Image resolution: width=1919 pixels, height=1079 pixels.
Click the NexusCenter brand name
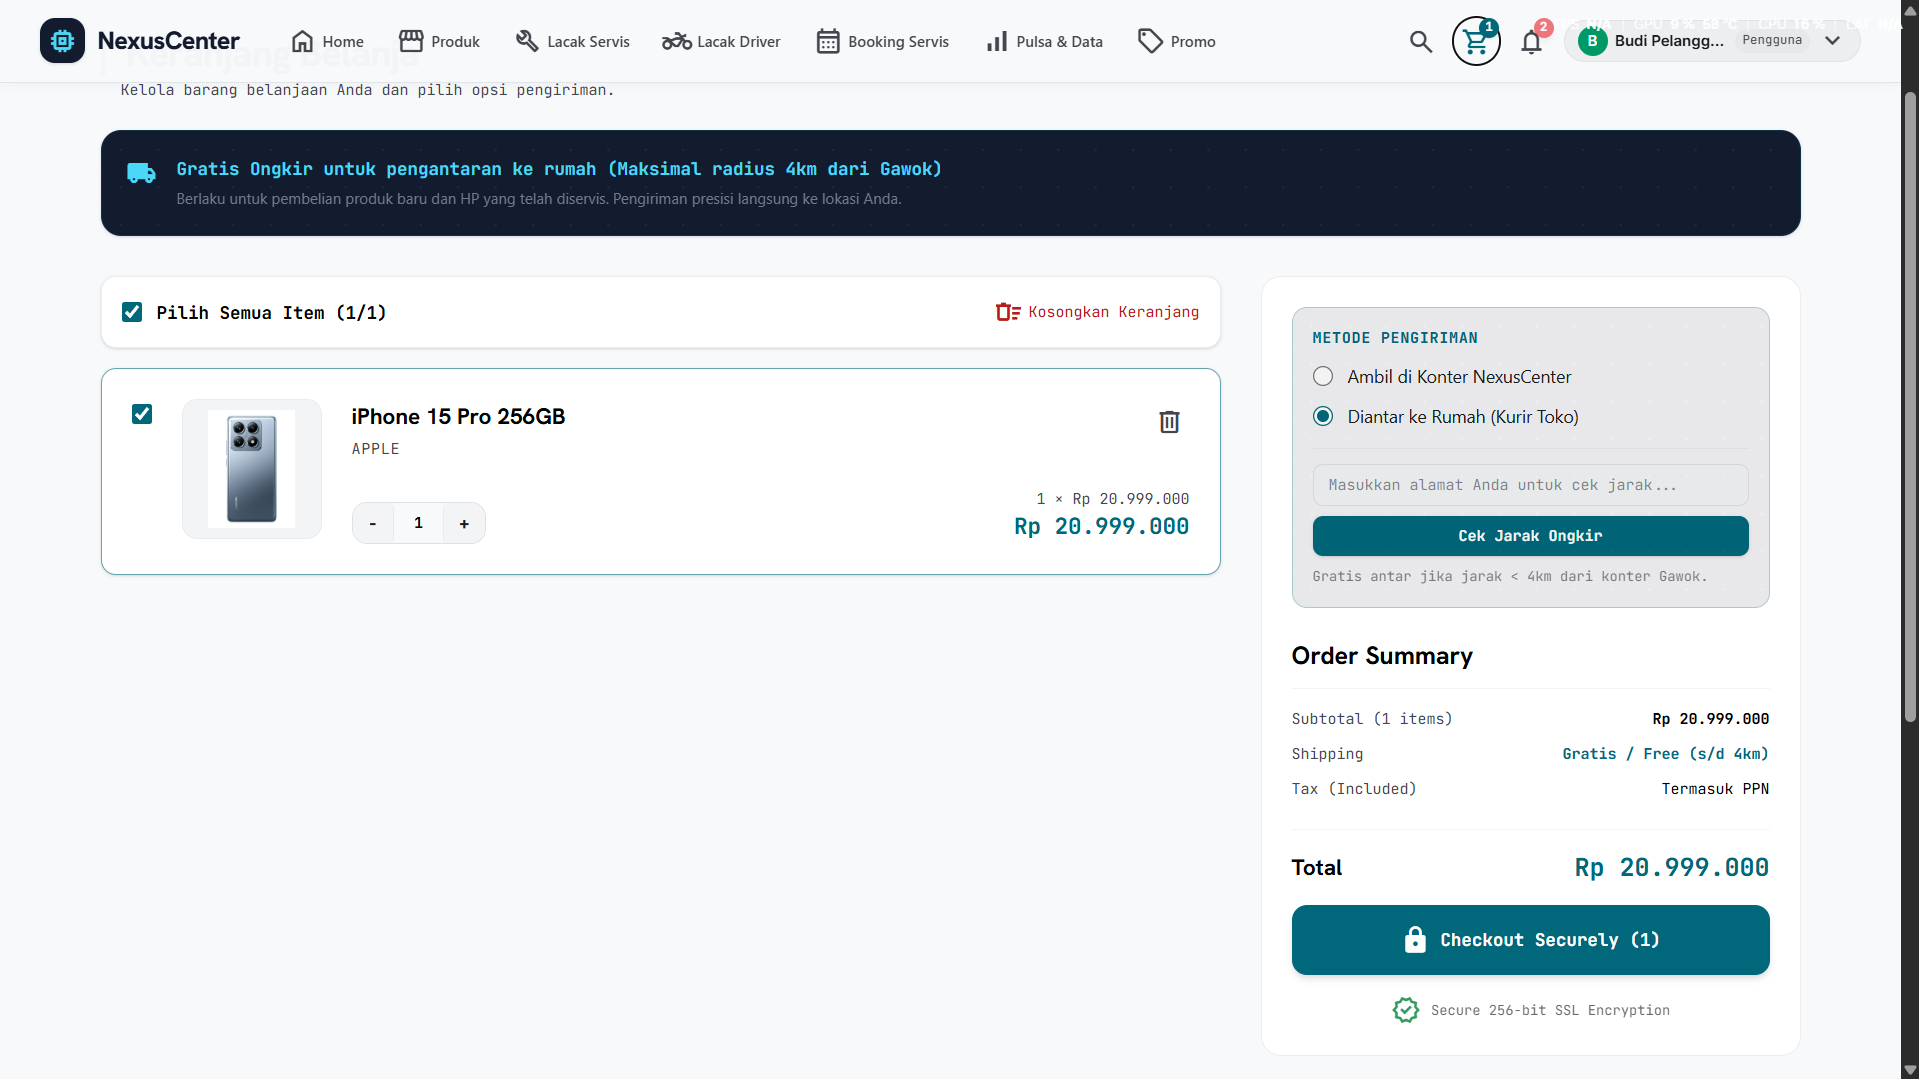click(x=169, y=41)
